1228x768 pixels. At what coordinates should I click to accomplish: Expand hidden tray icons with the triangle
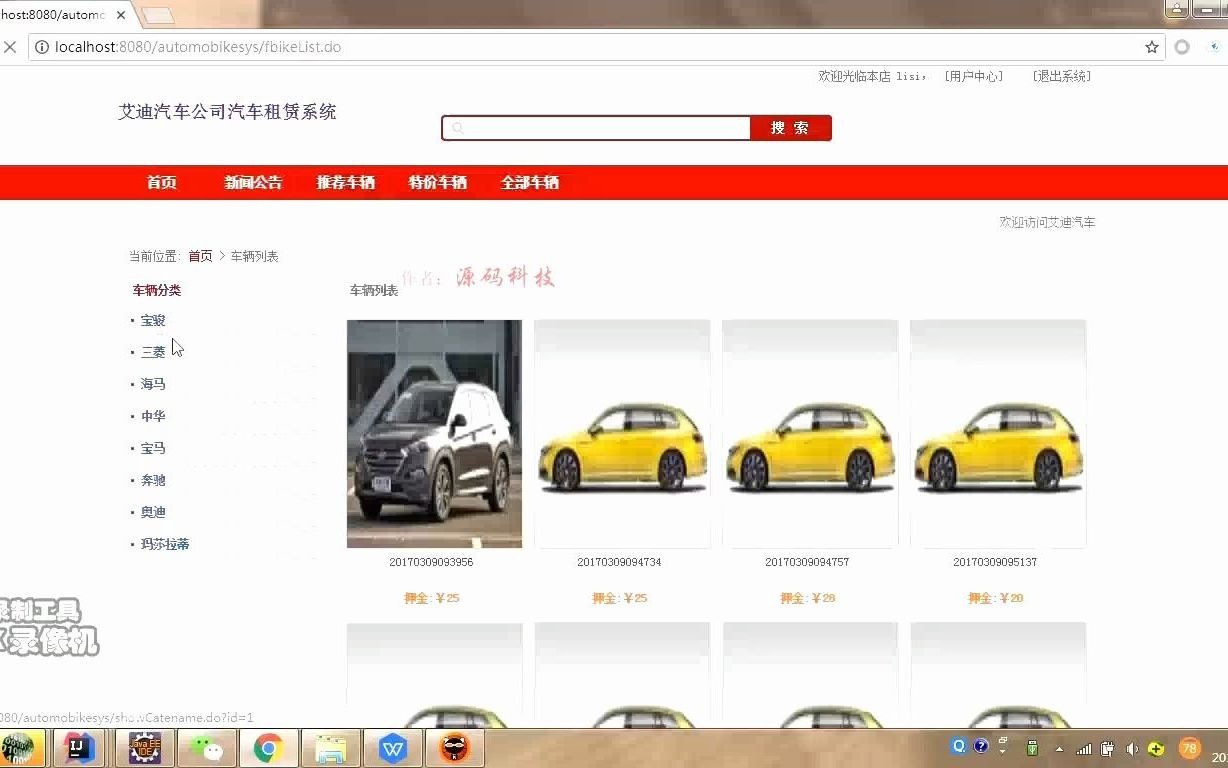[x=1059, y=749]
